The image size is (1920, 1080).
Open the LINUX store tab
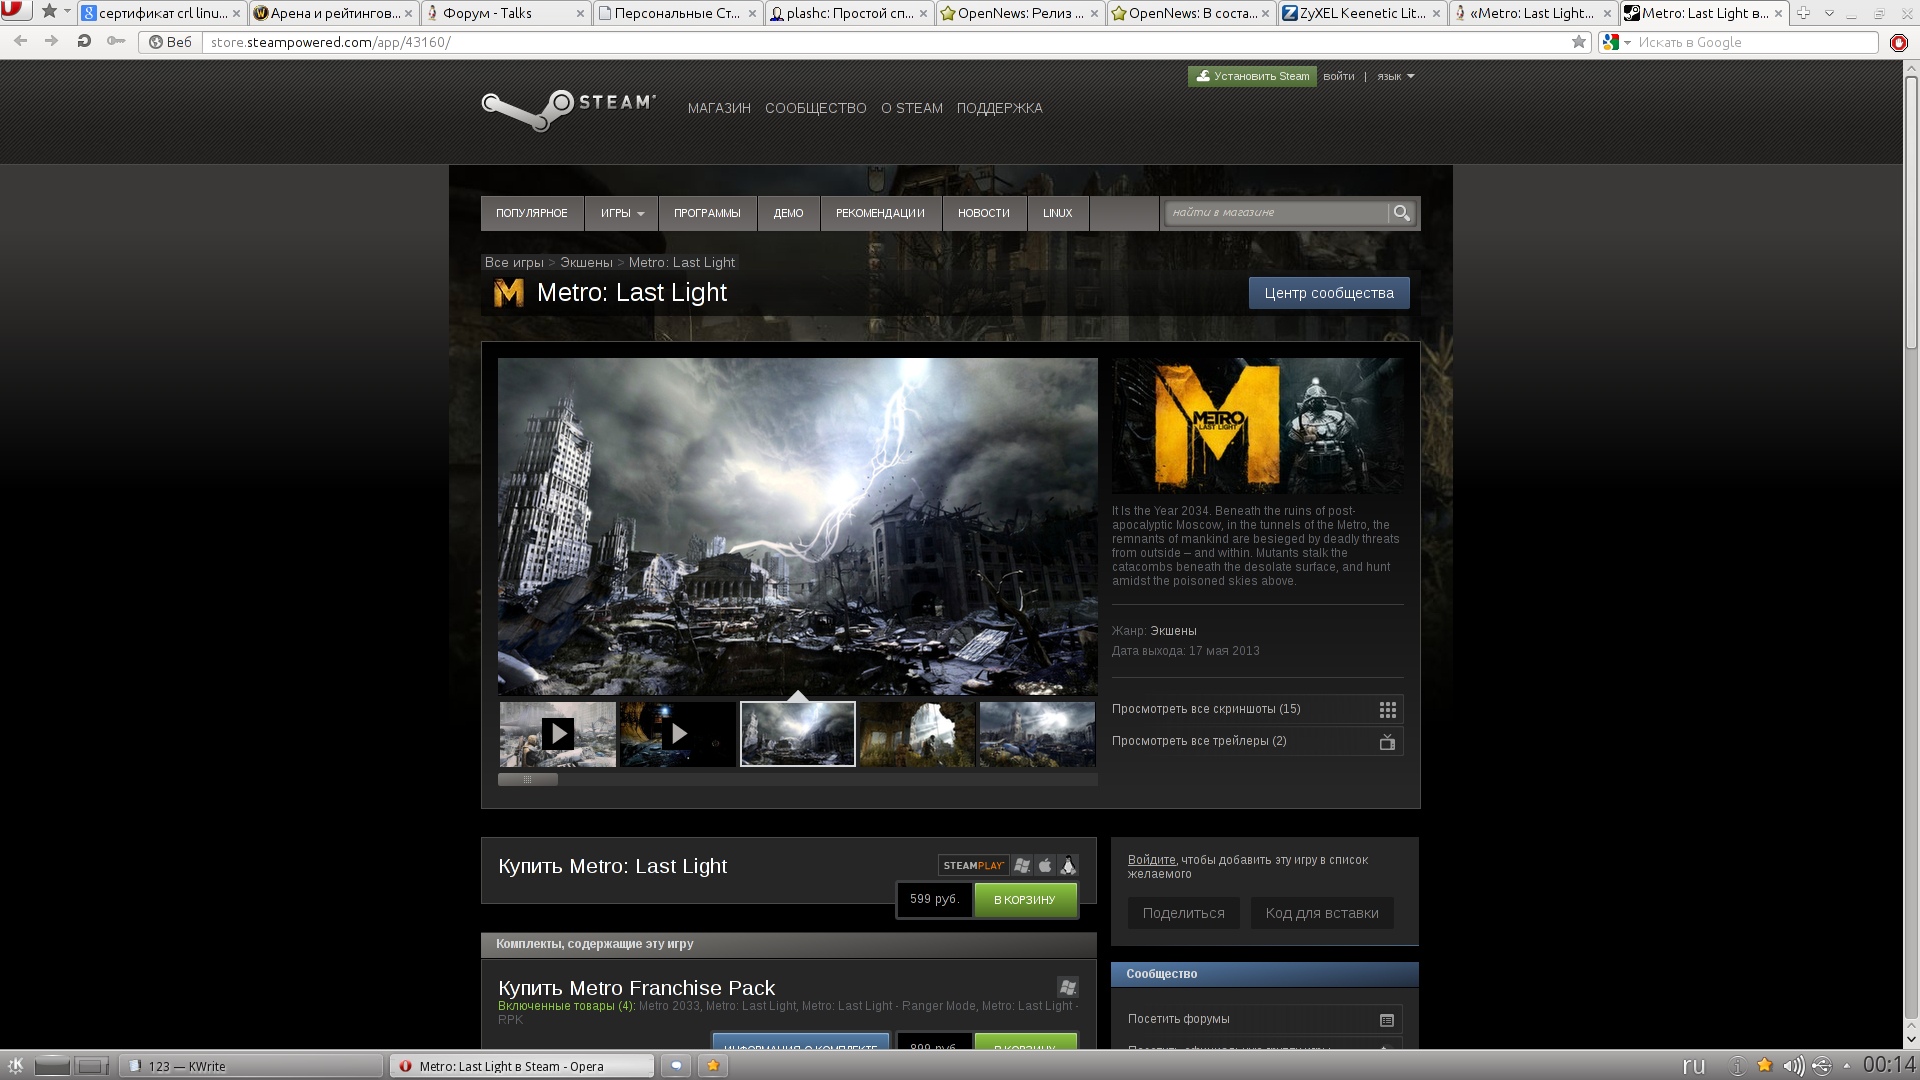point(1057,213)
